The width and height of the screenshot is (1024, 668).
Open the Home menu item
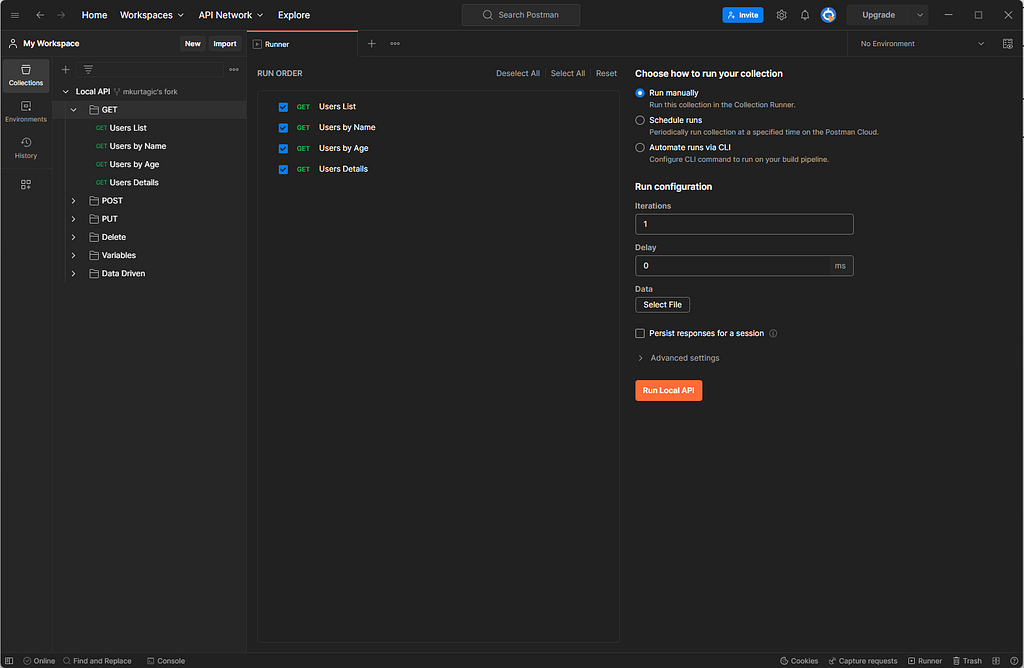coord(94,15)
